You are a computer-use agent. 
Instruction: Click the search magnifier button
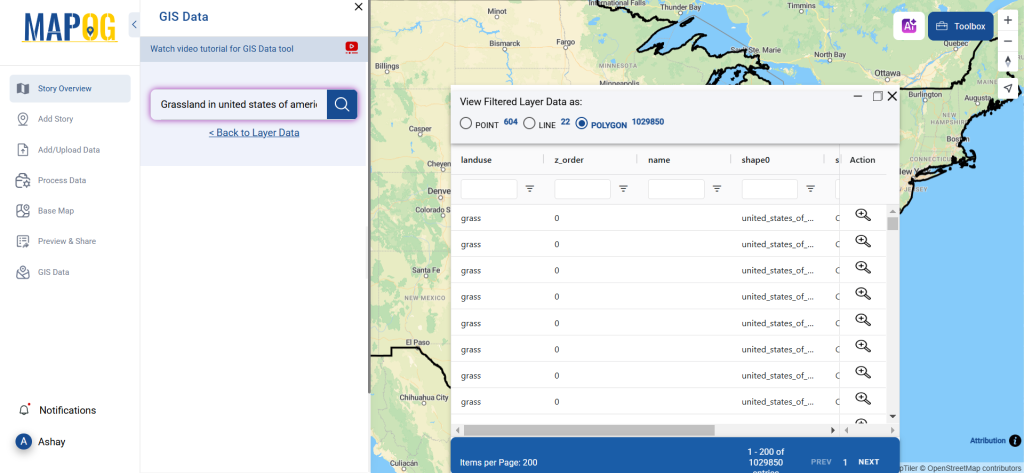tap(342, 104)
